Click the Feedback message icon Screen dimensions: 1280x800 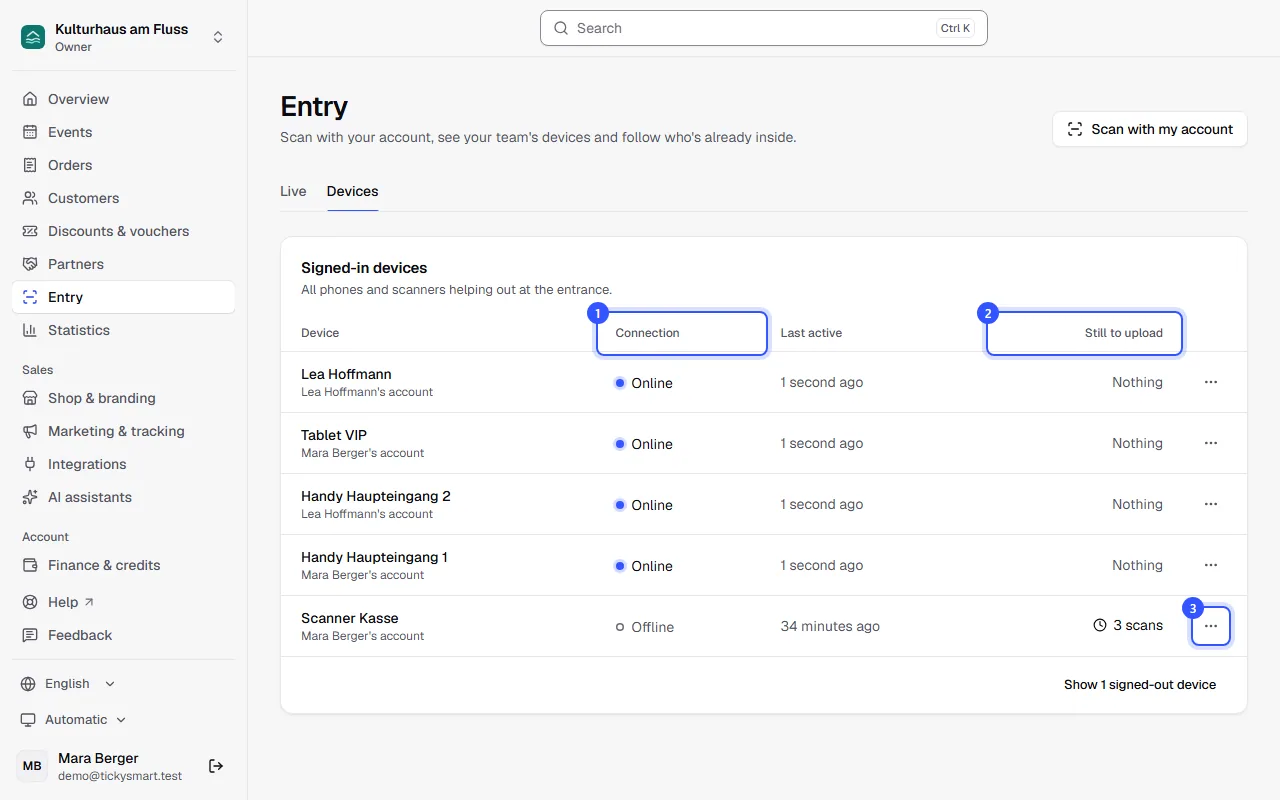[30, 635]
